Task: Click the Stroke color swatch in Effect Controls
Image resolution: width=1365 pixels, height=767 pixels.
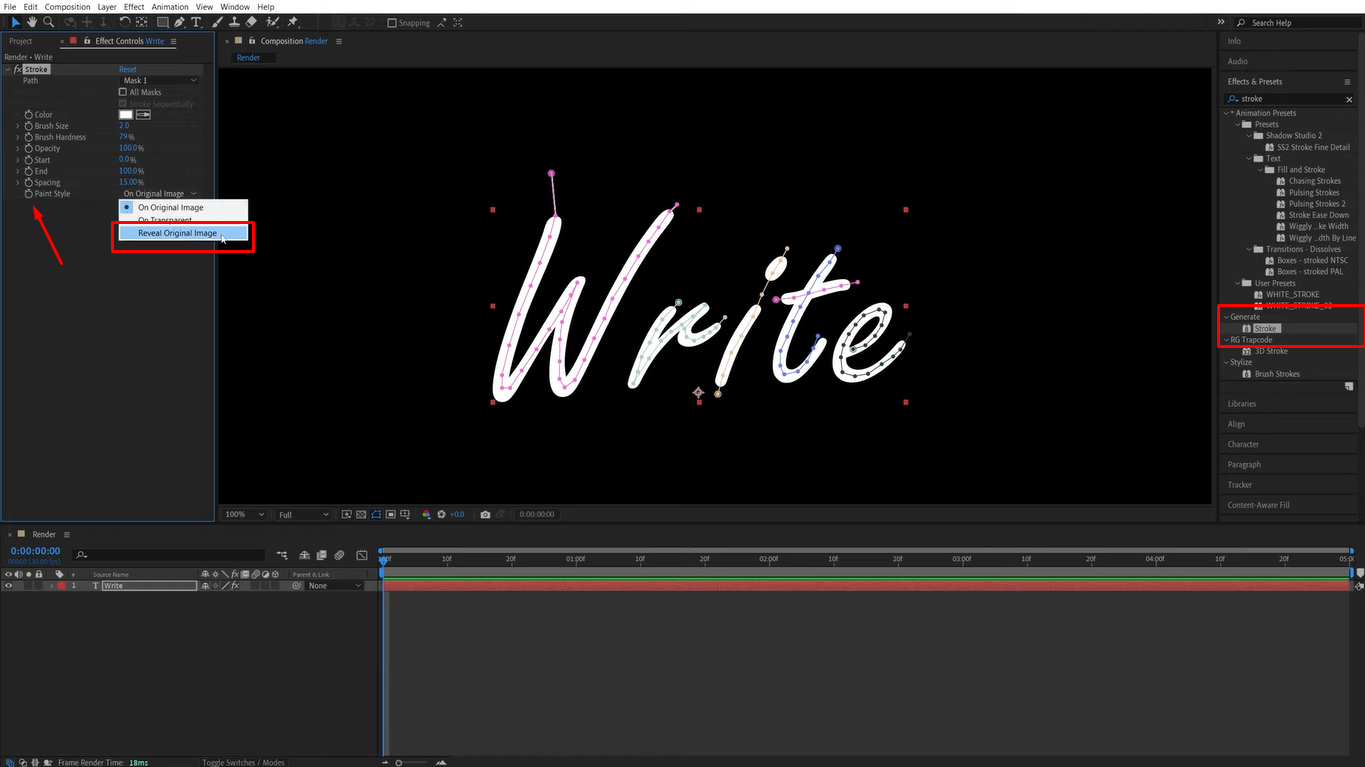Action: tap(124, 114)
